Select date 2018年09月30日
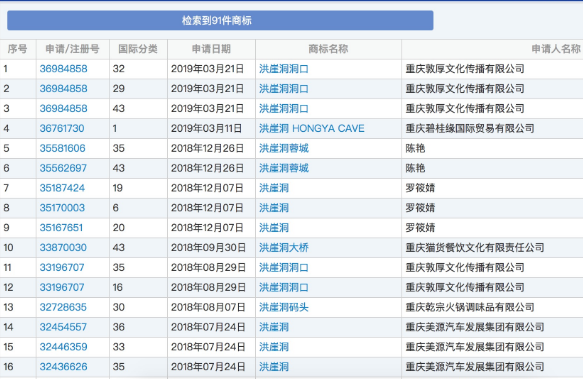Screen dimensions: 583x379 pos(208,248)
